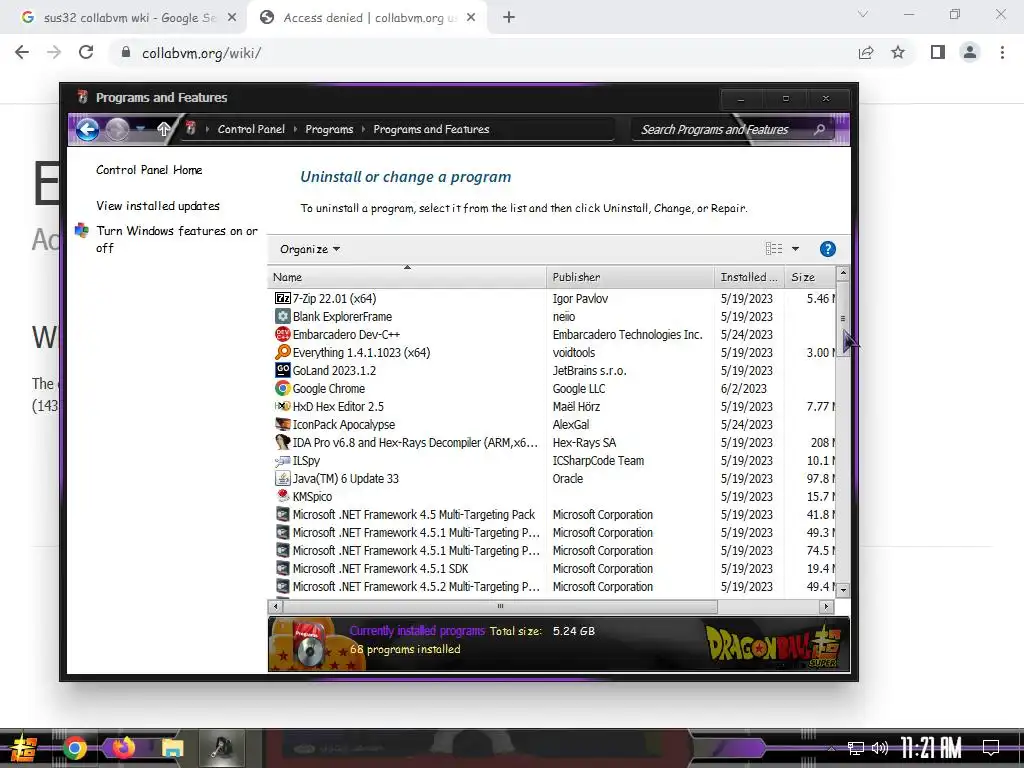The width and height of the screenshot is (1024, 768).
Task: Click the Dragon Ball Start button
Action: point(24,748)
